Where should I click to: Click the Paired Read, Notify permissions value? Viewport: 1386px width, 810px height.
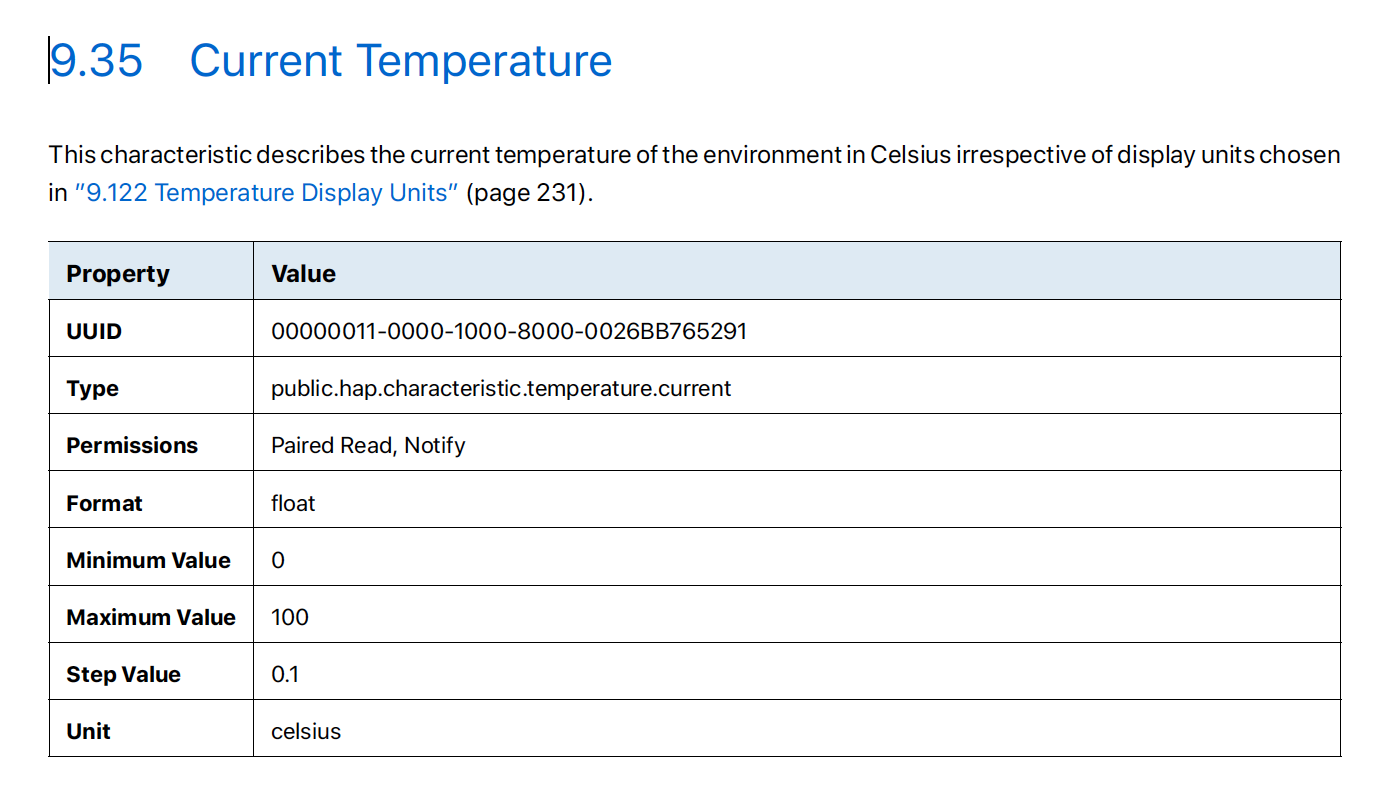click(x=368, y=445)
